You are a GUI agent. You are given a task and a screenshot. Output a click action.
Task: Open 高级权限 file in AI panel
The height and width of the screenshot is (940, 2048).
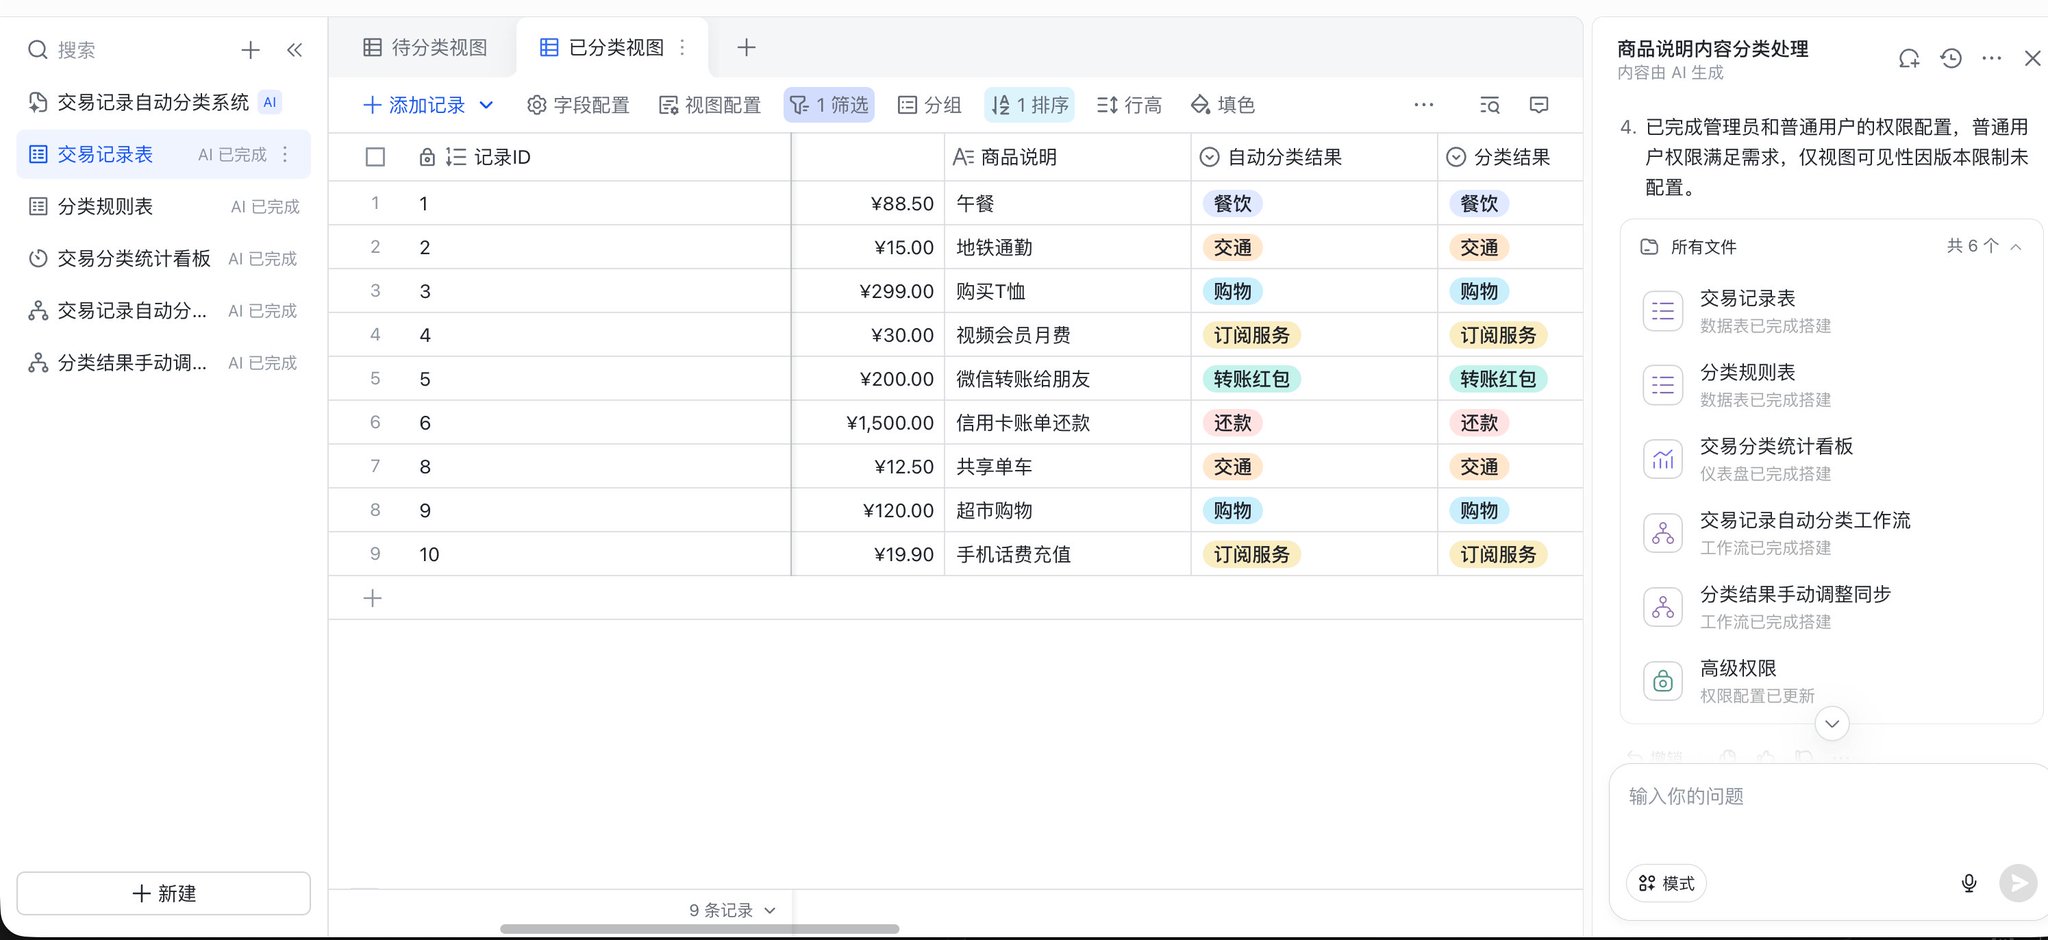click(x=1830, y=681)
